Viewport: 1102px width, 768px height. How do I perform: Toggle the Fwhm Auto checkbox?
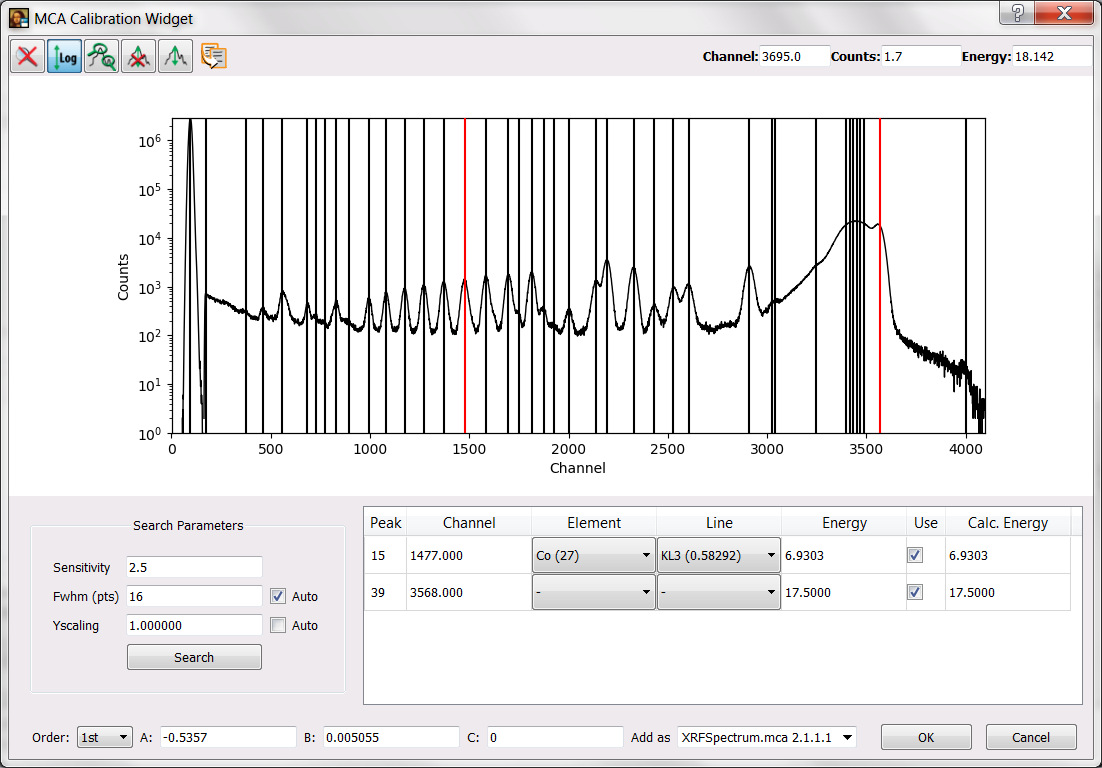coord(277,596)
